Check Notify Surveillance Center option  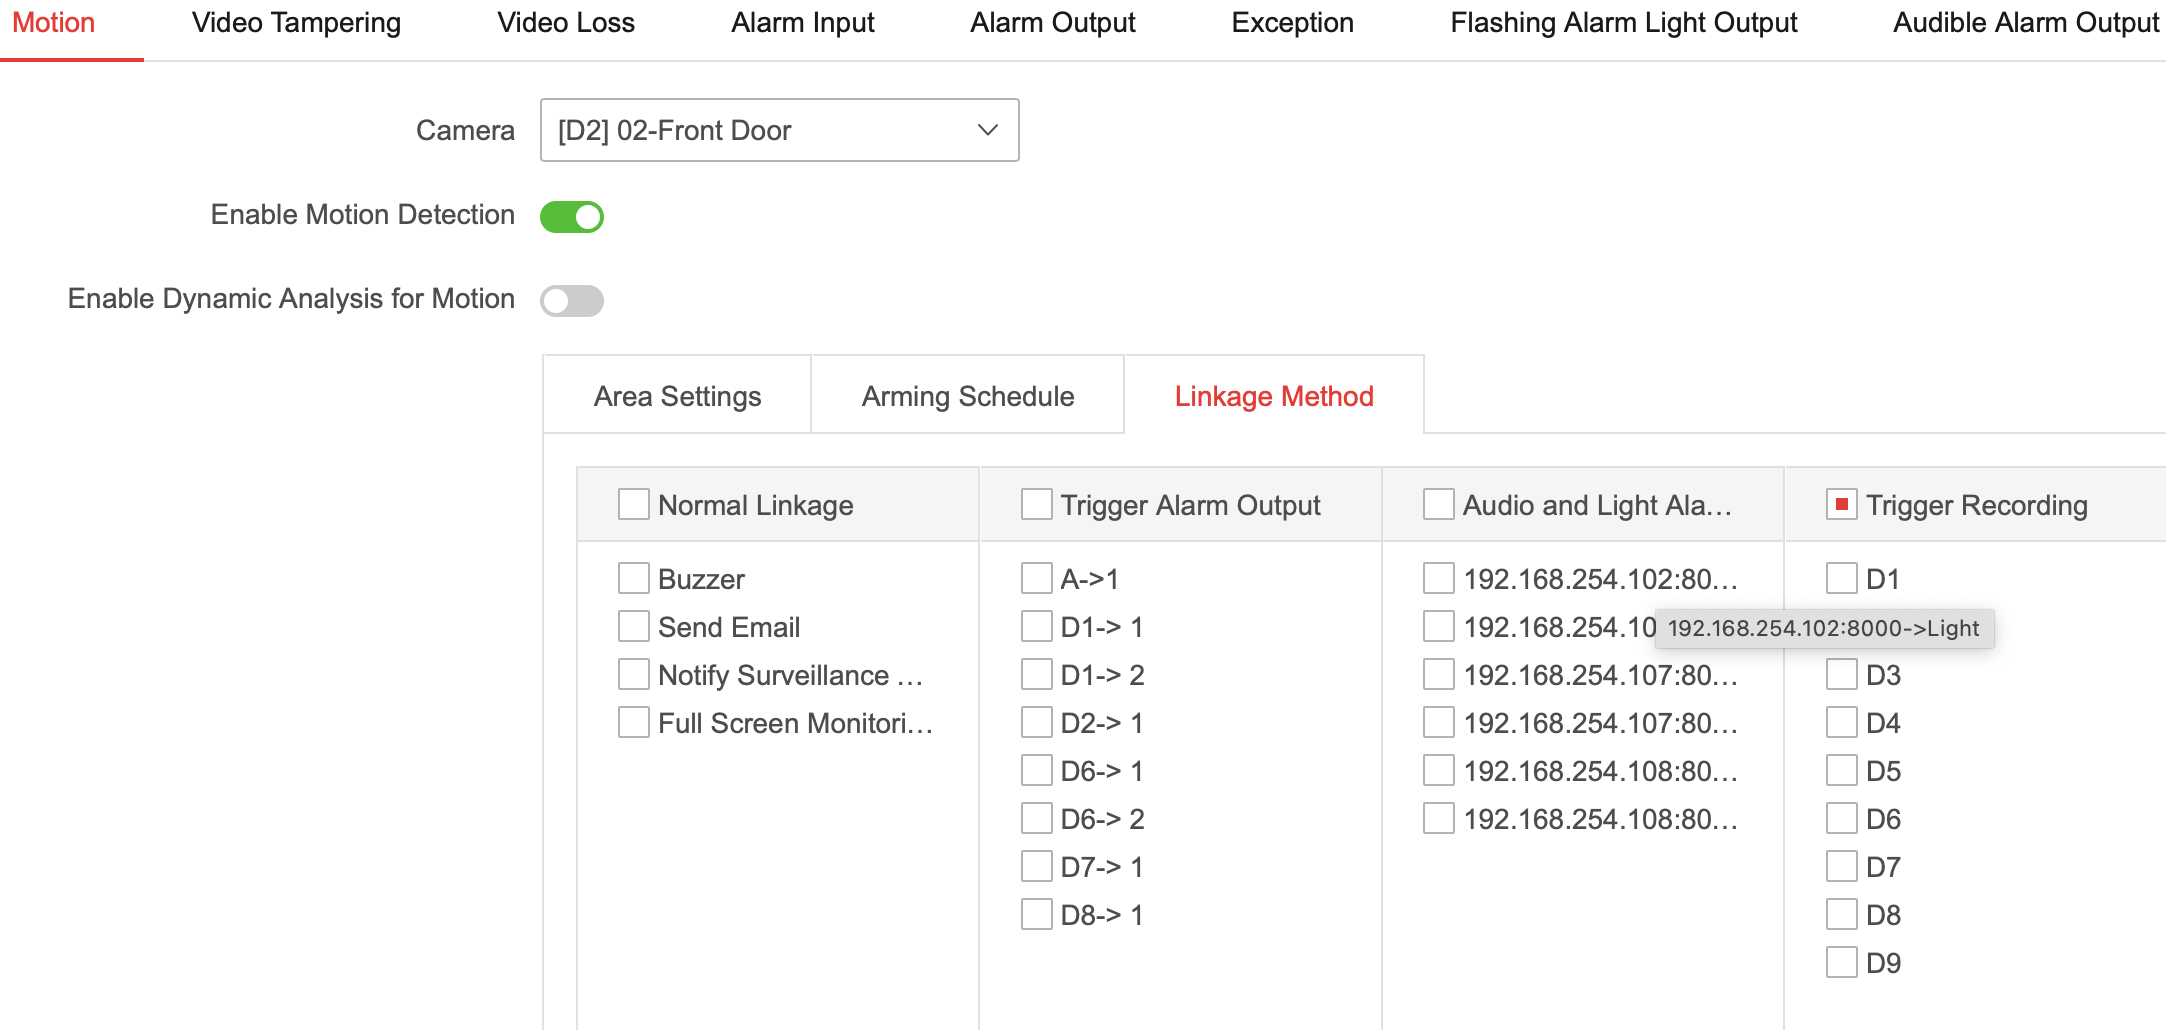(x=634, y=674)
